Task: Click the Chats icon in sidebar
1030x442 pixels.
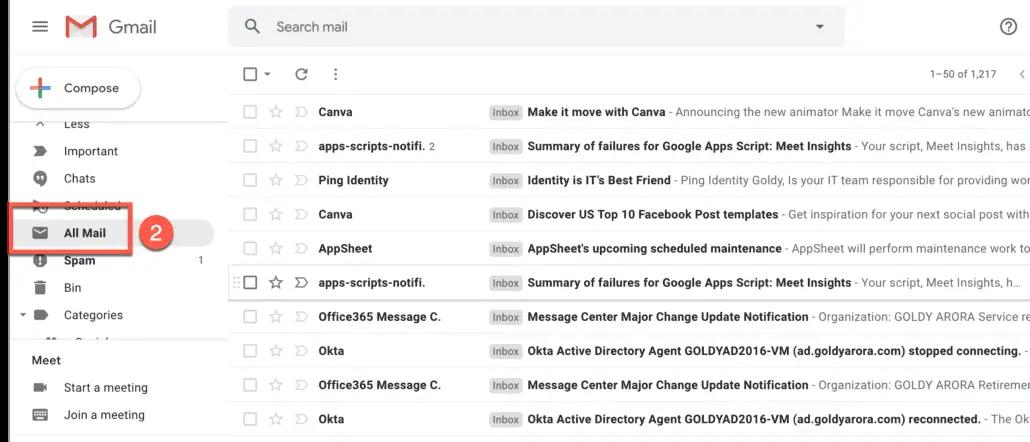Action: [x=40, y=179]
